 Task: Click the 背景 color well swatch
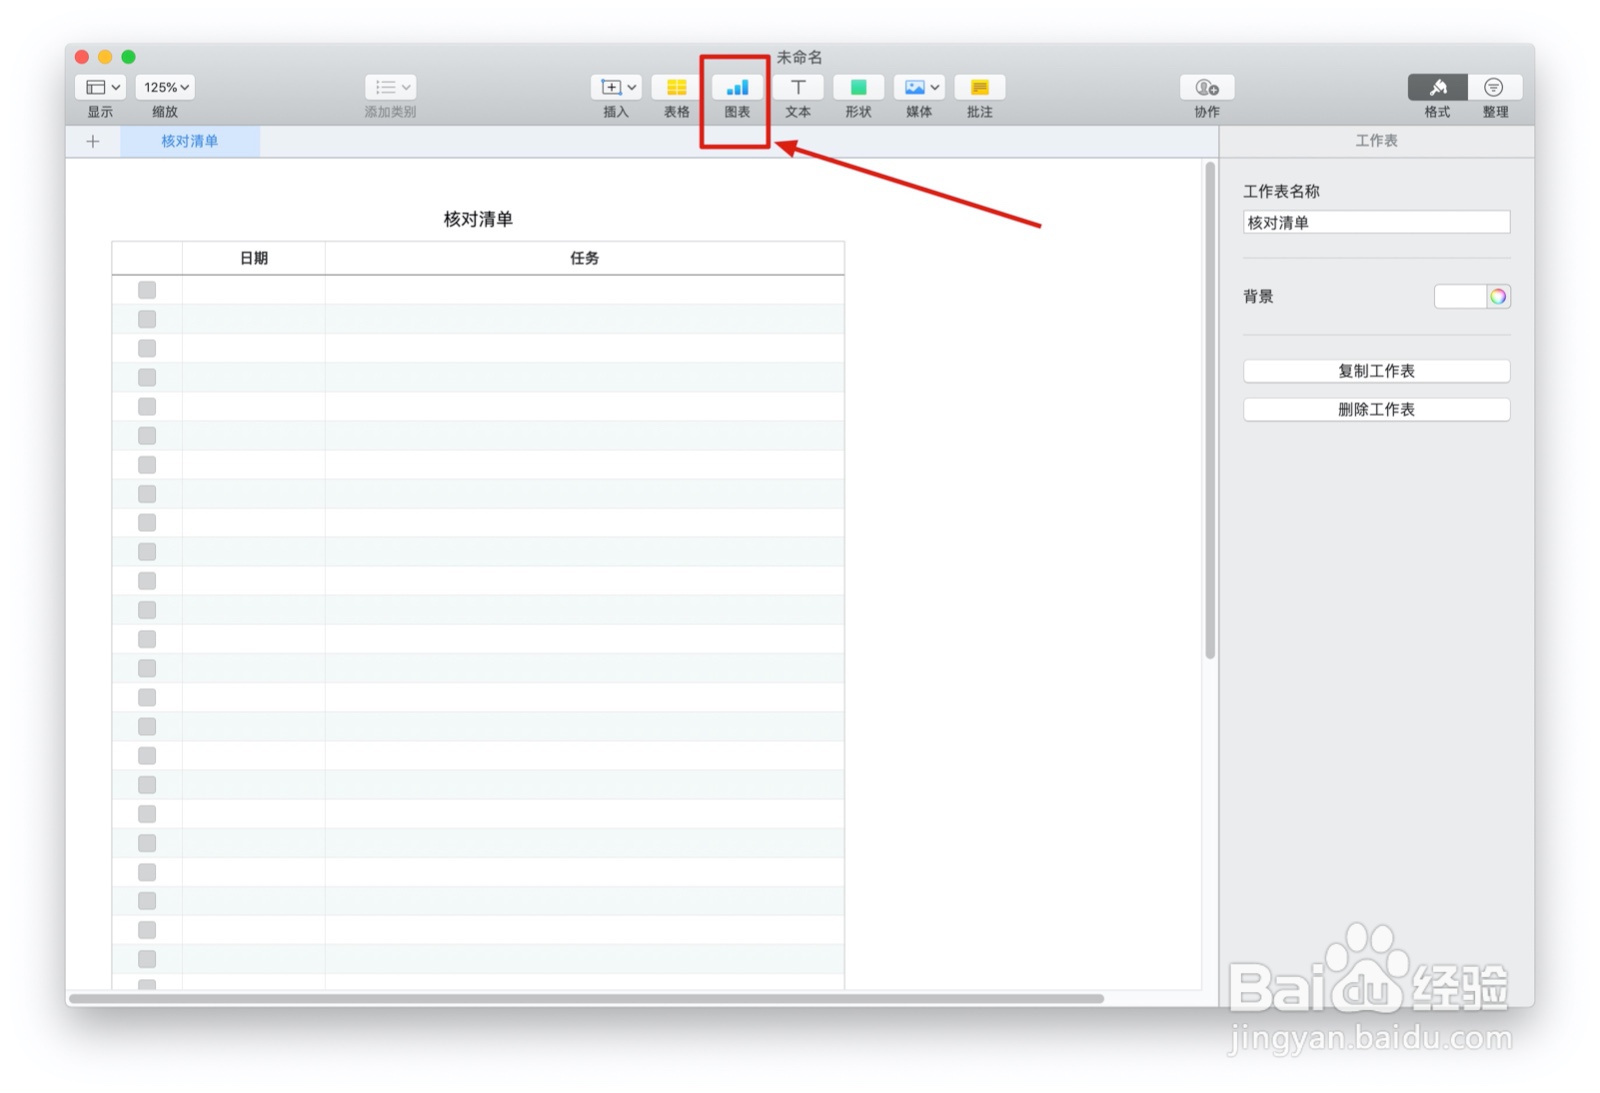tap(1460, 296)
